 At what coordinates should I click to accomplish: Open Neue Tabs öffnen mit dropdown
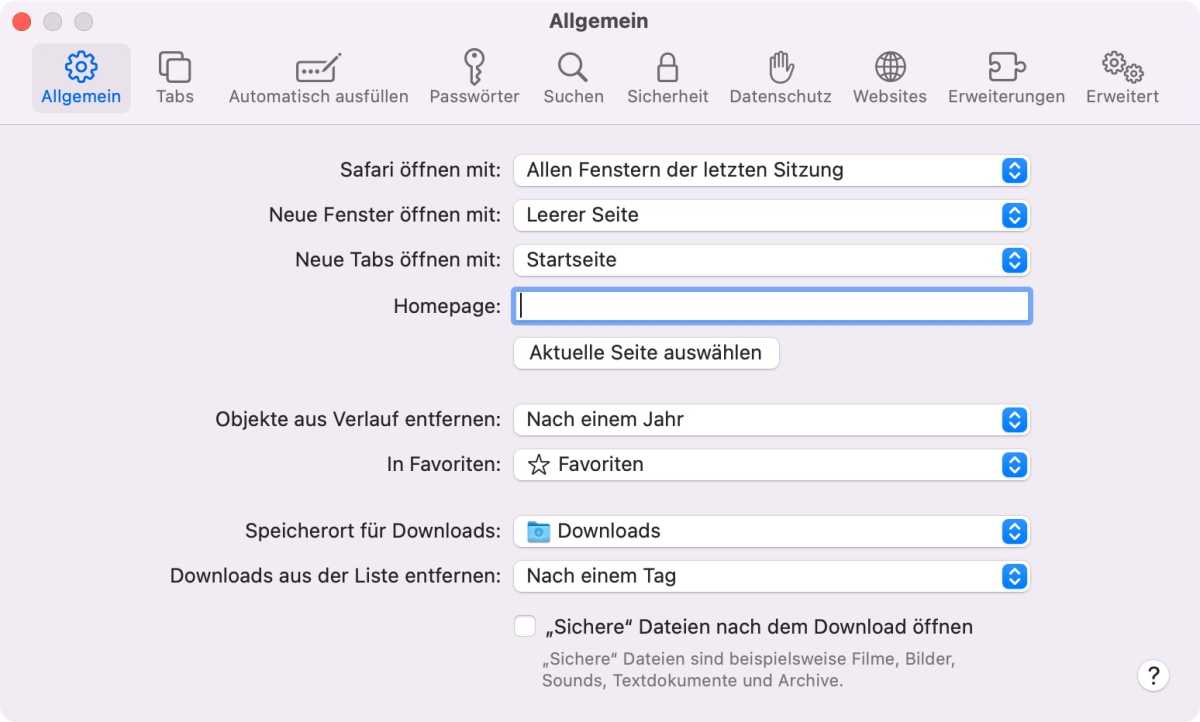click(x=771, y=260)
